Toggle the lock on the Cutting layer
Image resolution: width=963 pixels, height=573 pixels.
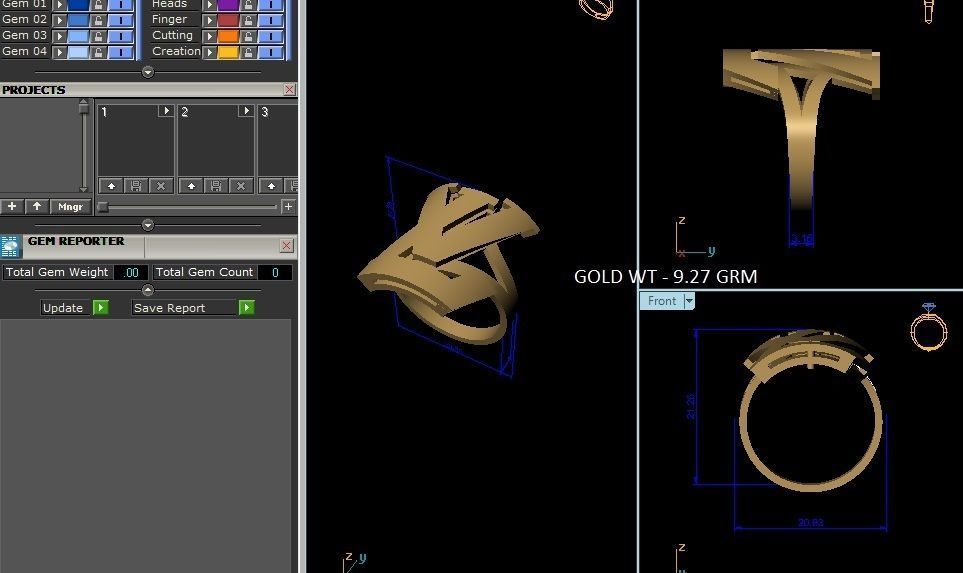point(248,36)
